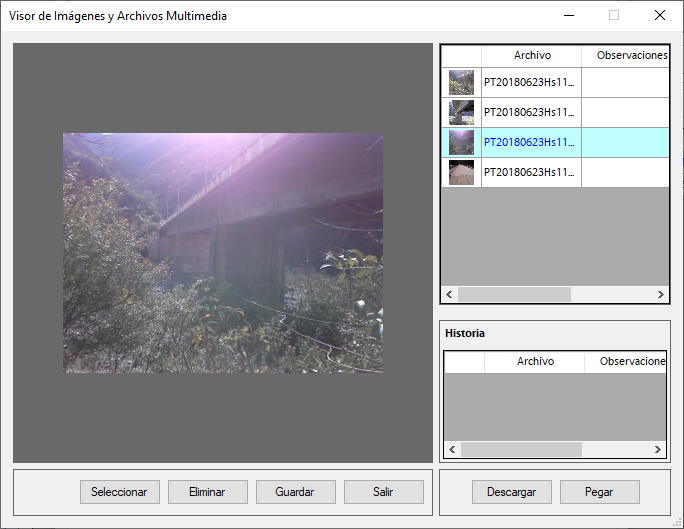Sort by Archivo column header in top list

pyautogui.click(x=531, y=56)
